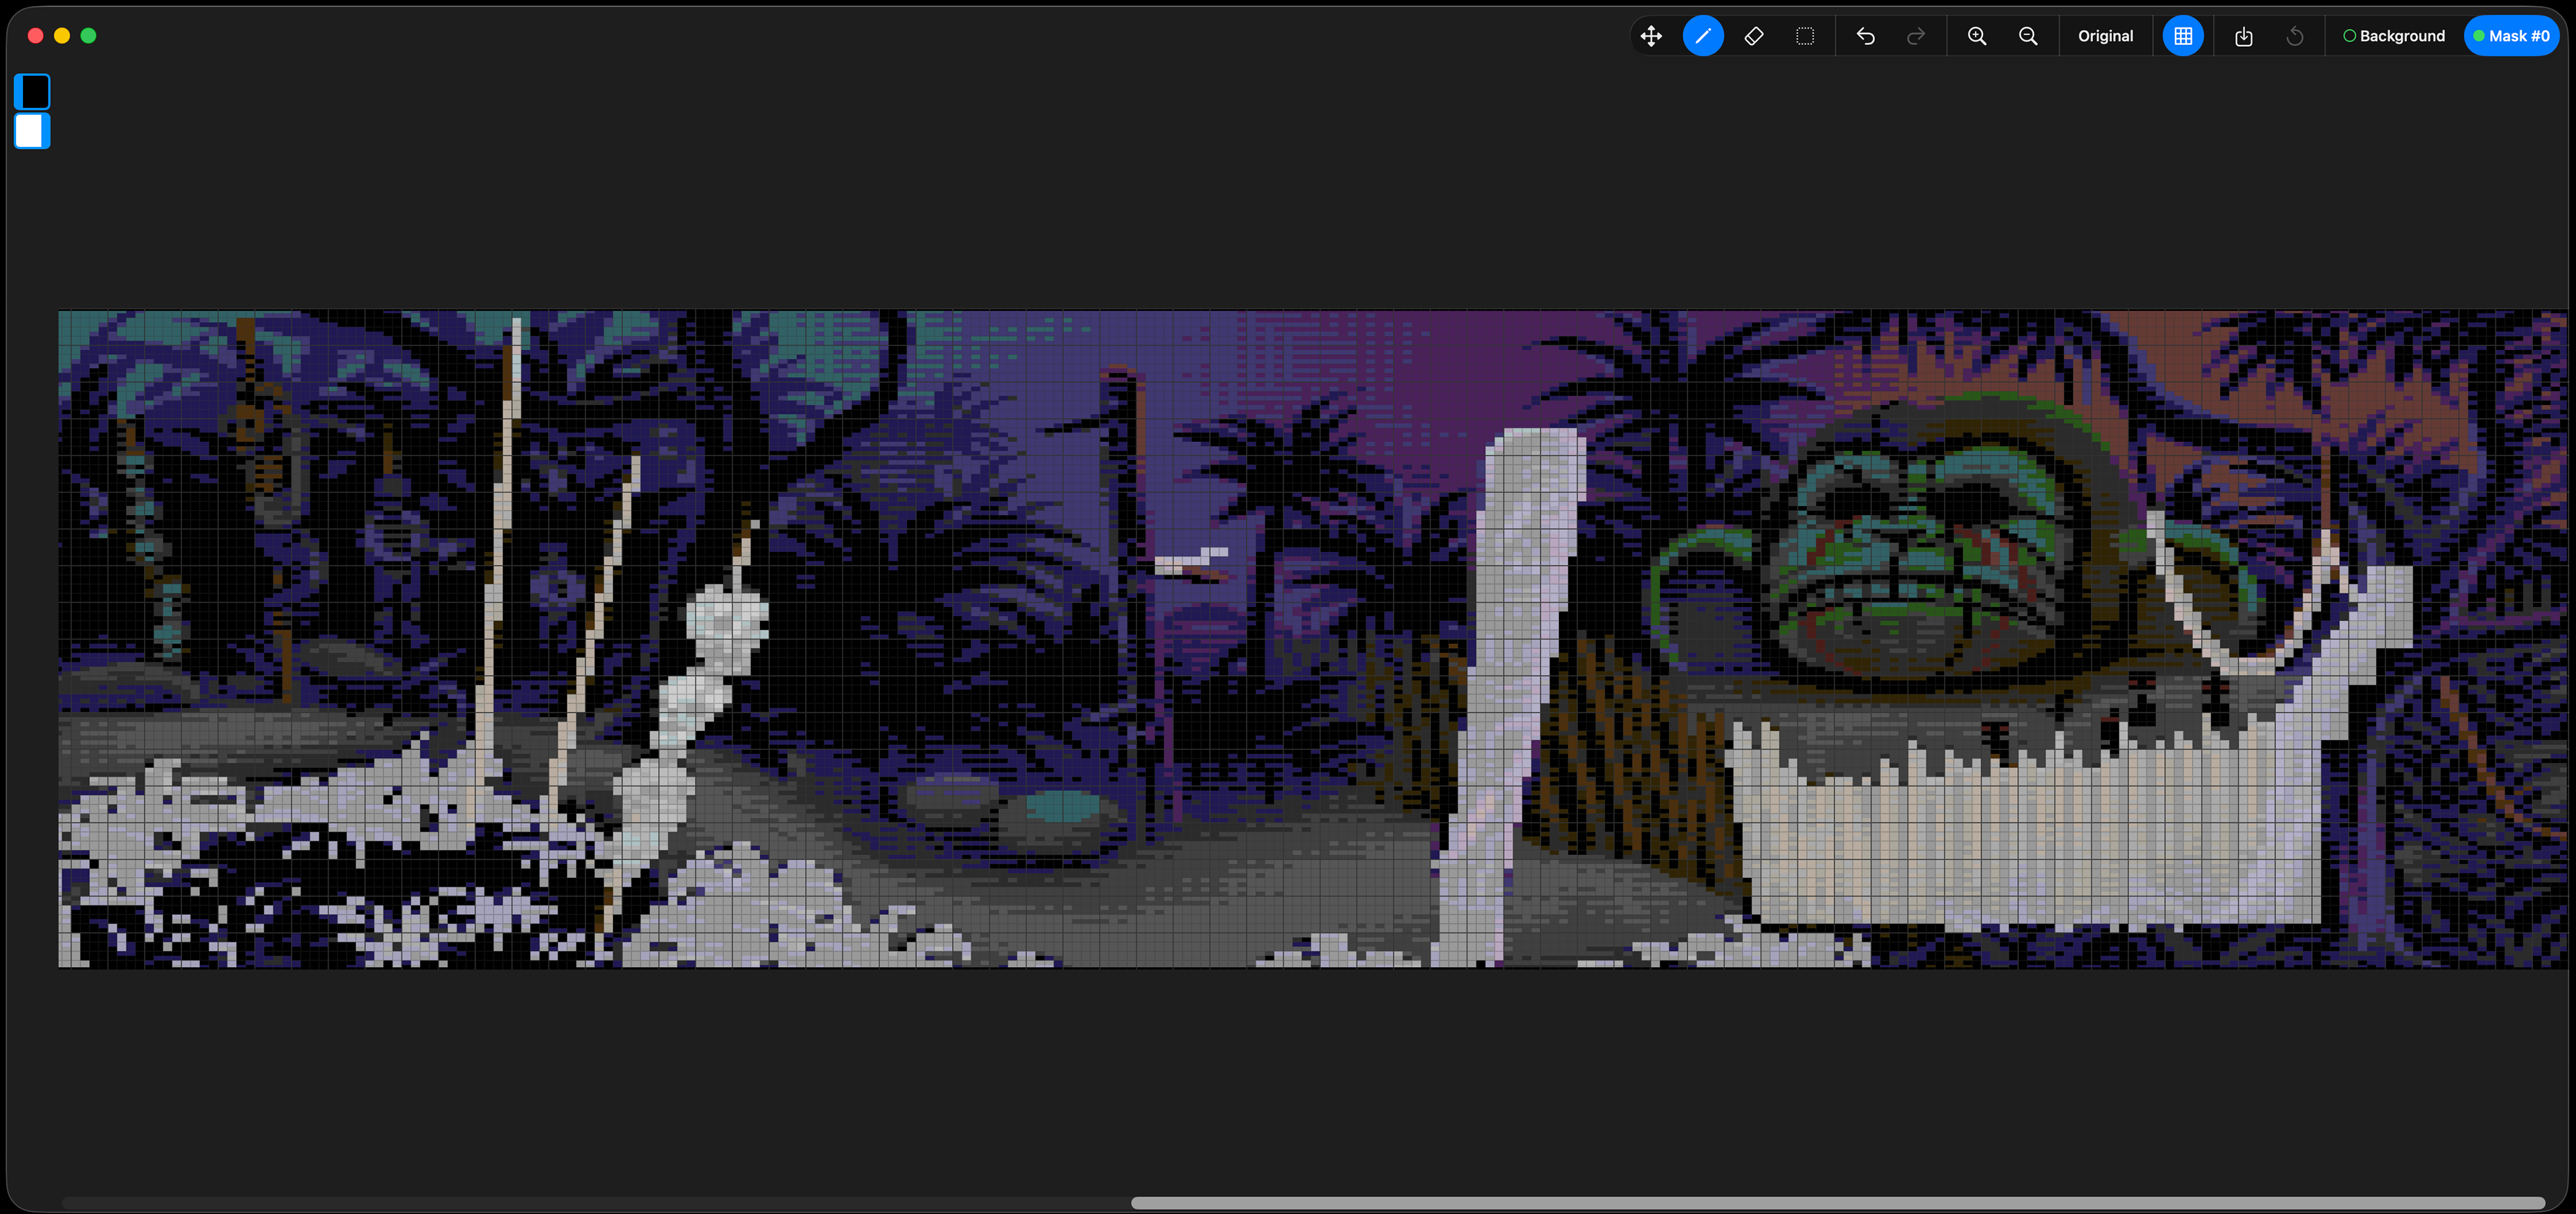Click the green macOS fullscreen button

(x=88, y=36)
